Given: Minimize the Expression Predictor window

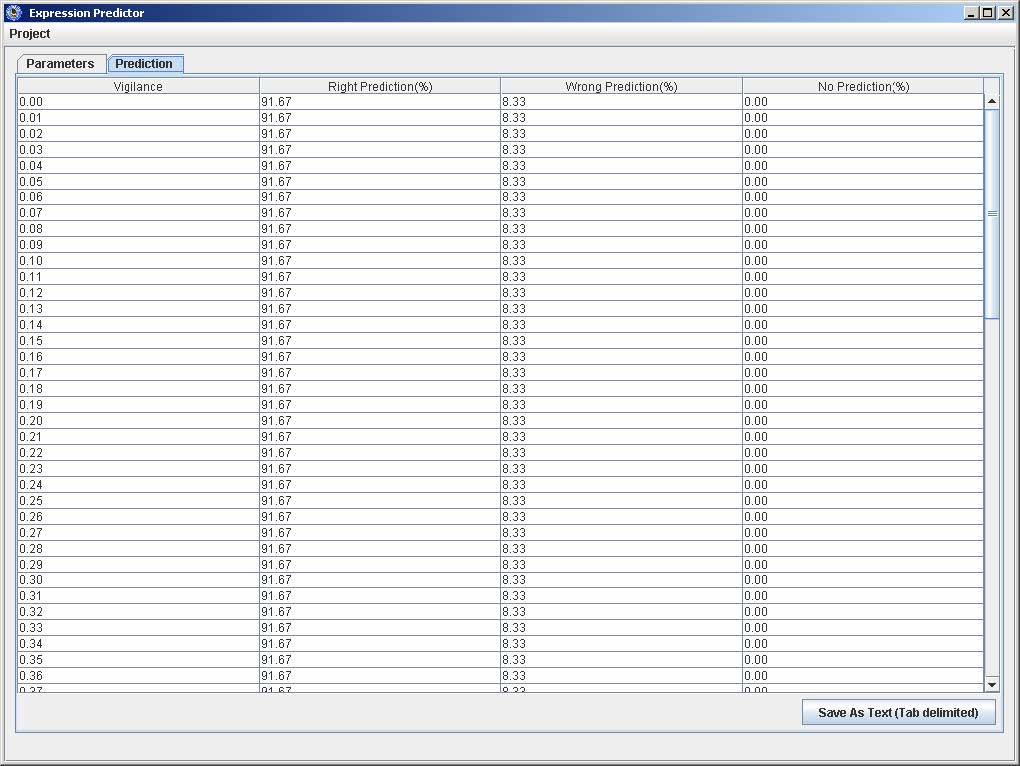Looking at the screenshot, I should coord(971,12).
